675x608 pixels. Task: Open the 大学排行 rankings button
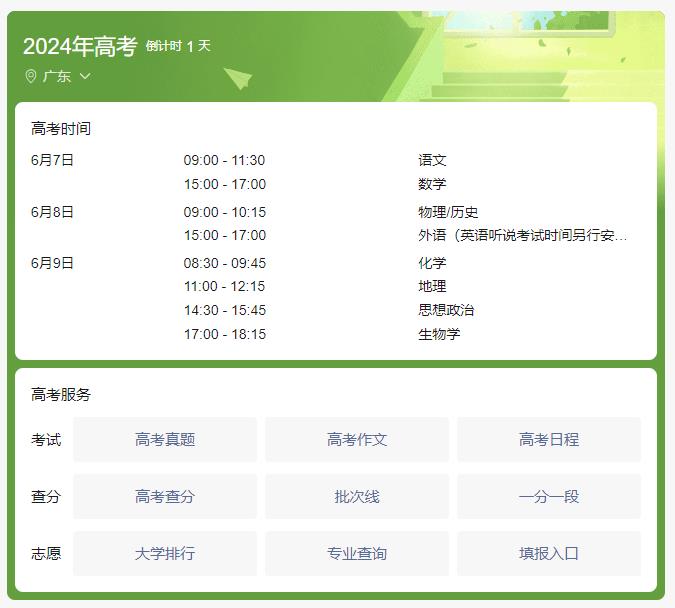click(165, 553)
